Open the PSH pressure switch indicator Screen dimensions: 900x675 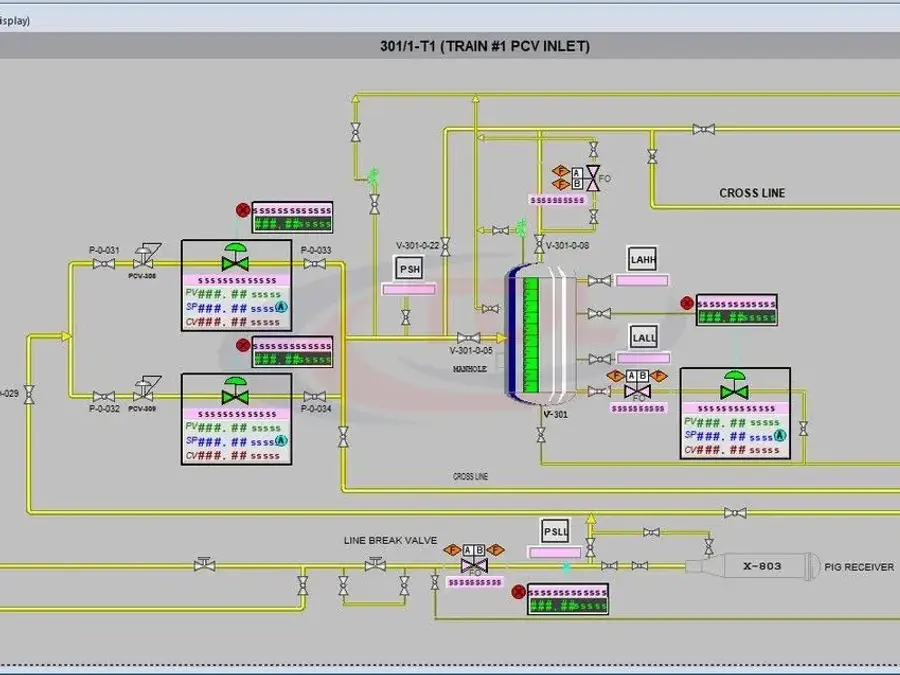coord(409,269)
